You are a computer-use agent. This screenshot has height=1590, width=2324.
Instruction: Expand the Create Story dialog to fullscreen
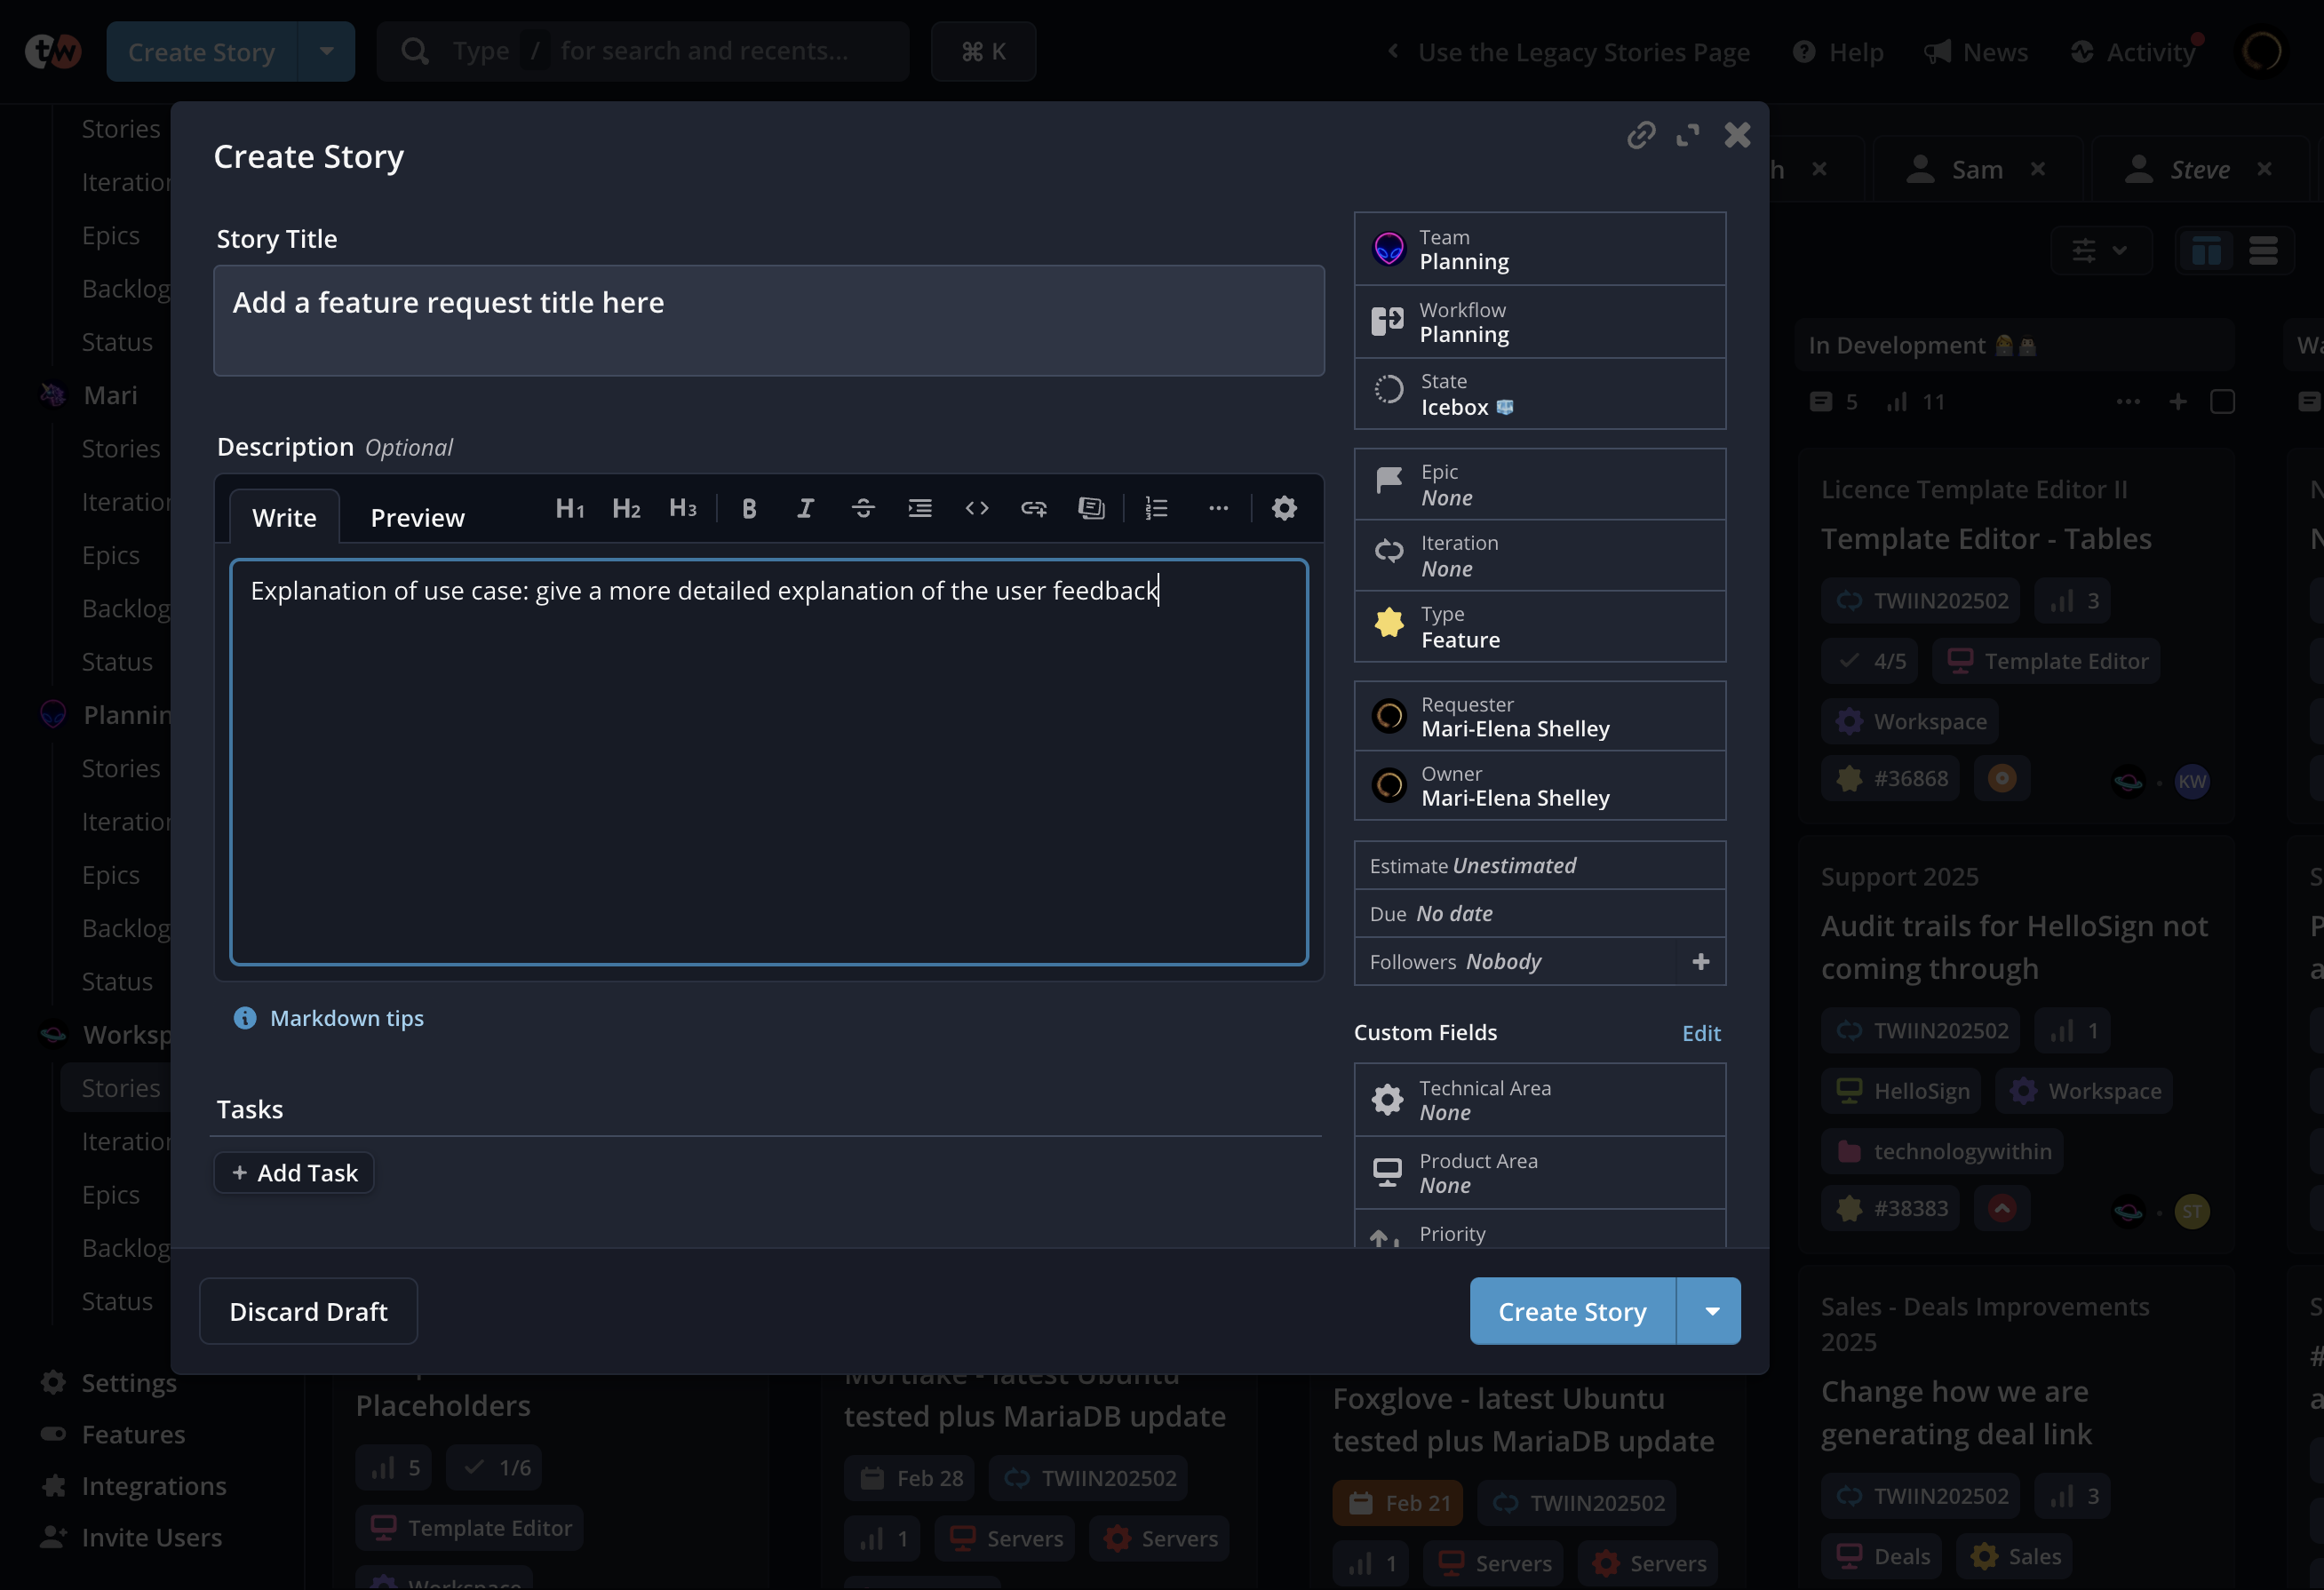tap(1688, 135)
